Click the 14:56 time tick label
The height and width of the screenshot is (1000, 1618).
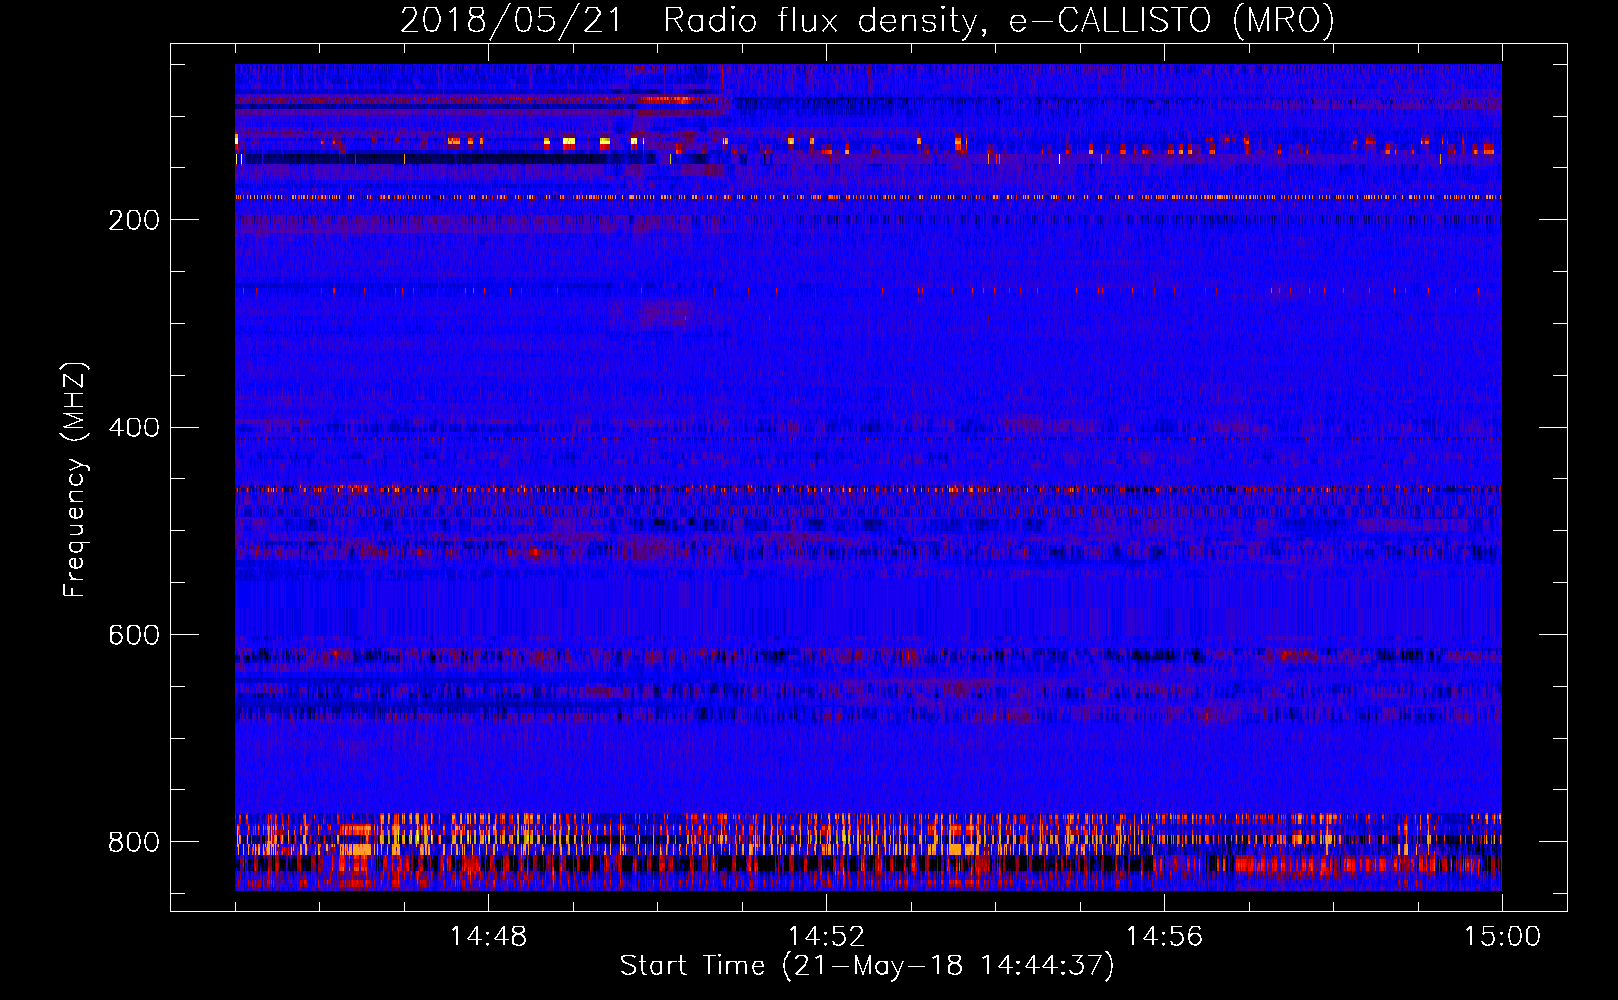tap(1164, 937)
